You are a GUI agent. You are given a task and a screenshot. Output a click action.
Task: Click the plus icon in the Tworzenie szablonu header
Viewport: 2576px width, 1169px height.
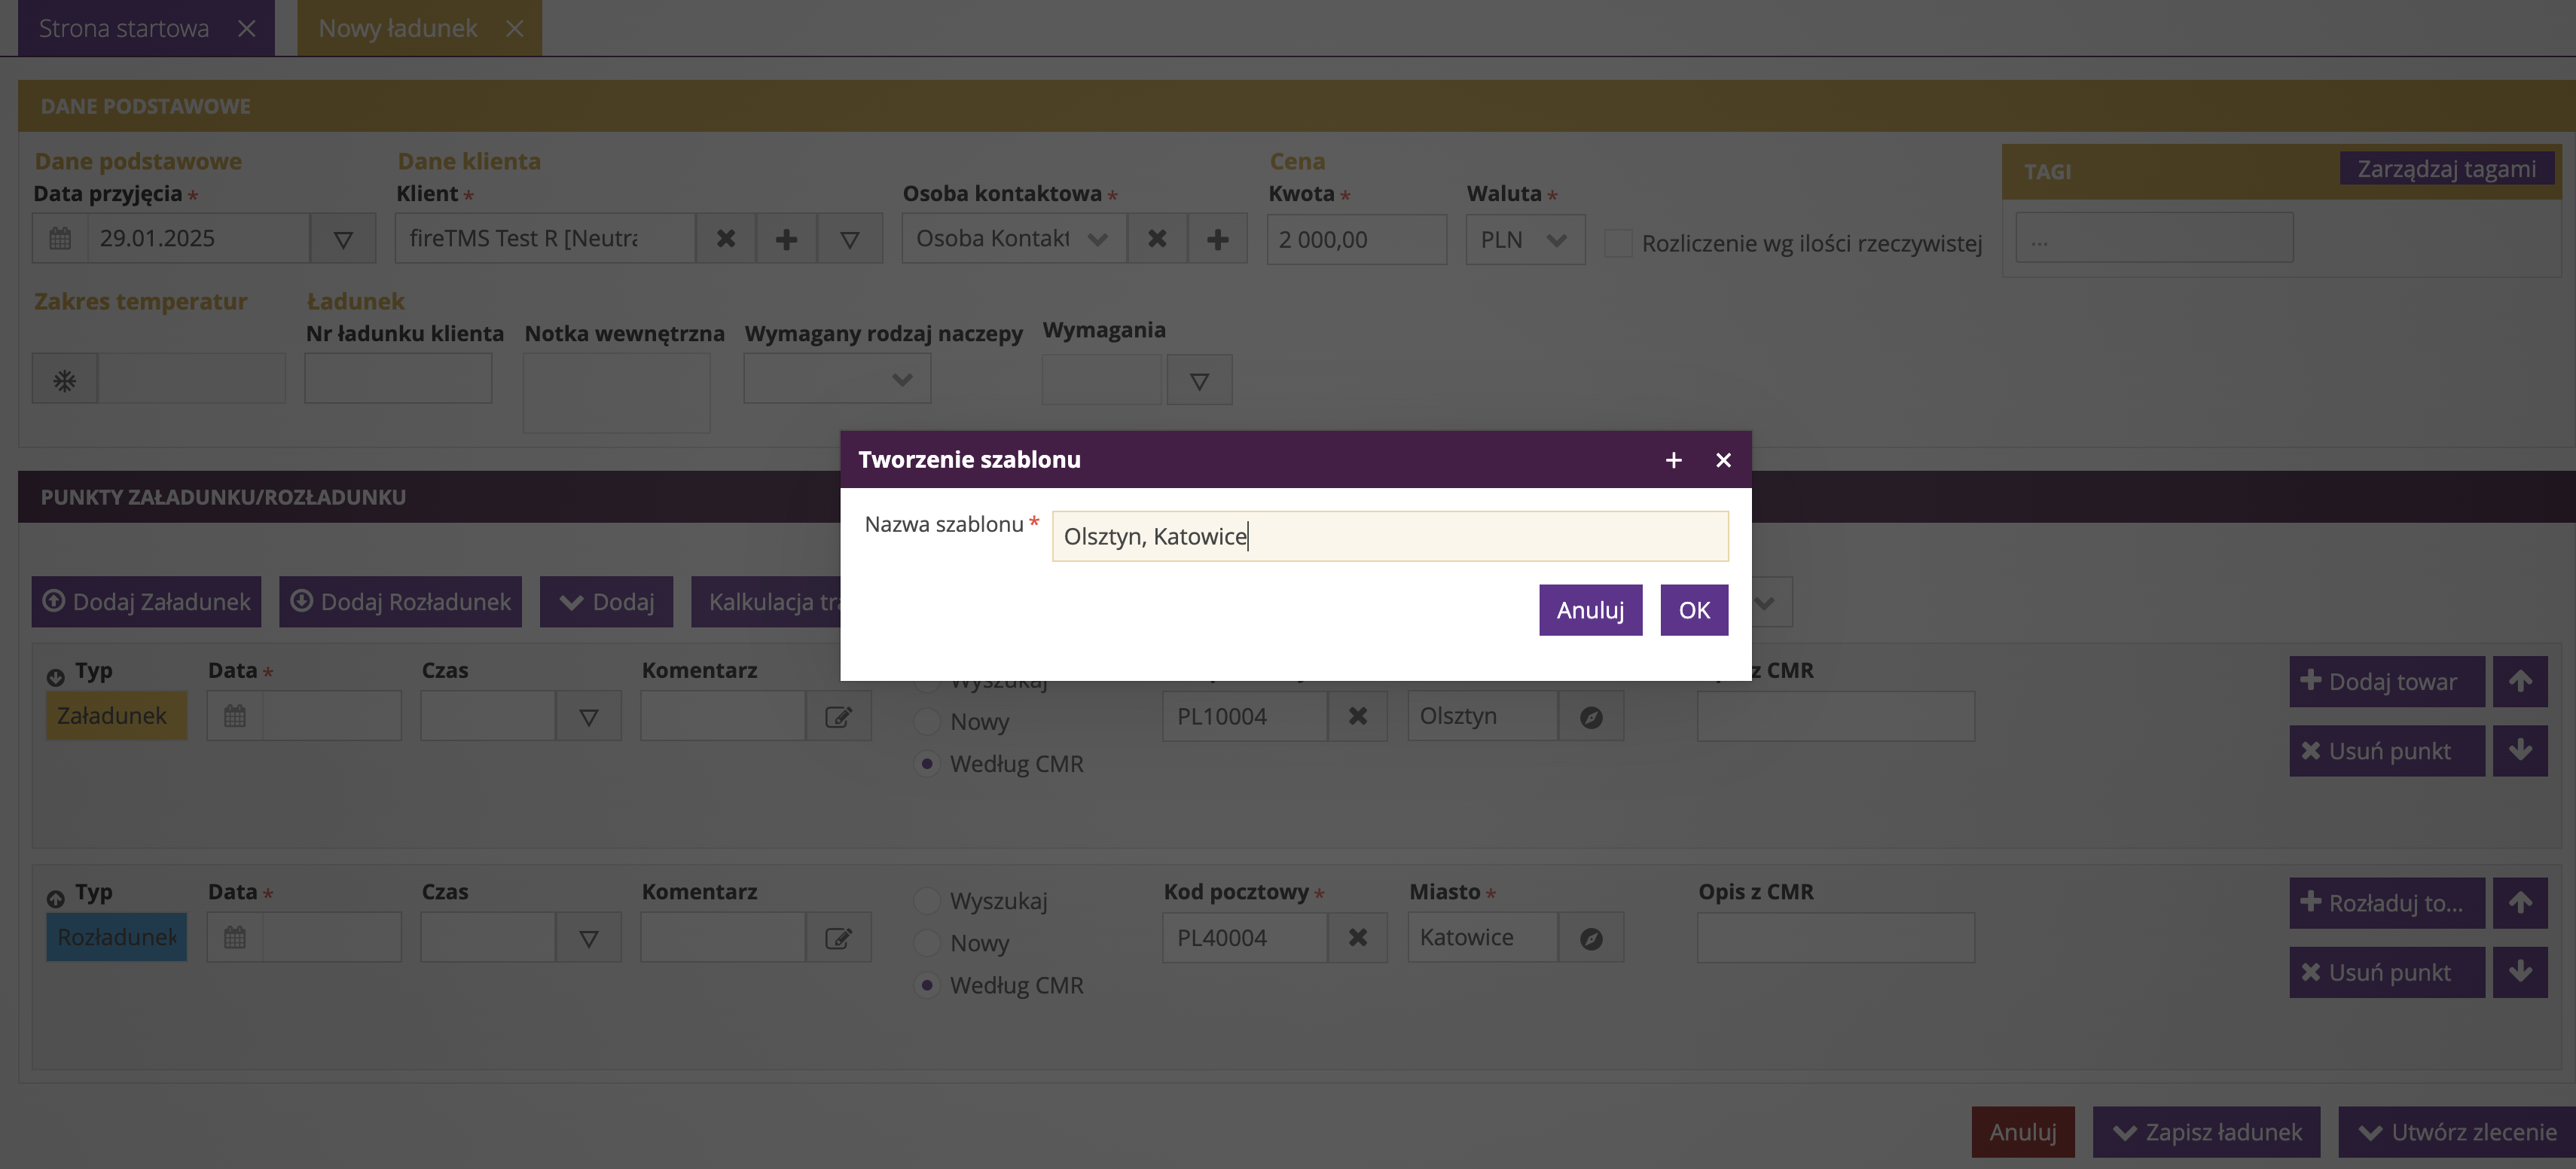(x=1673, y=460)
